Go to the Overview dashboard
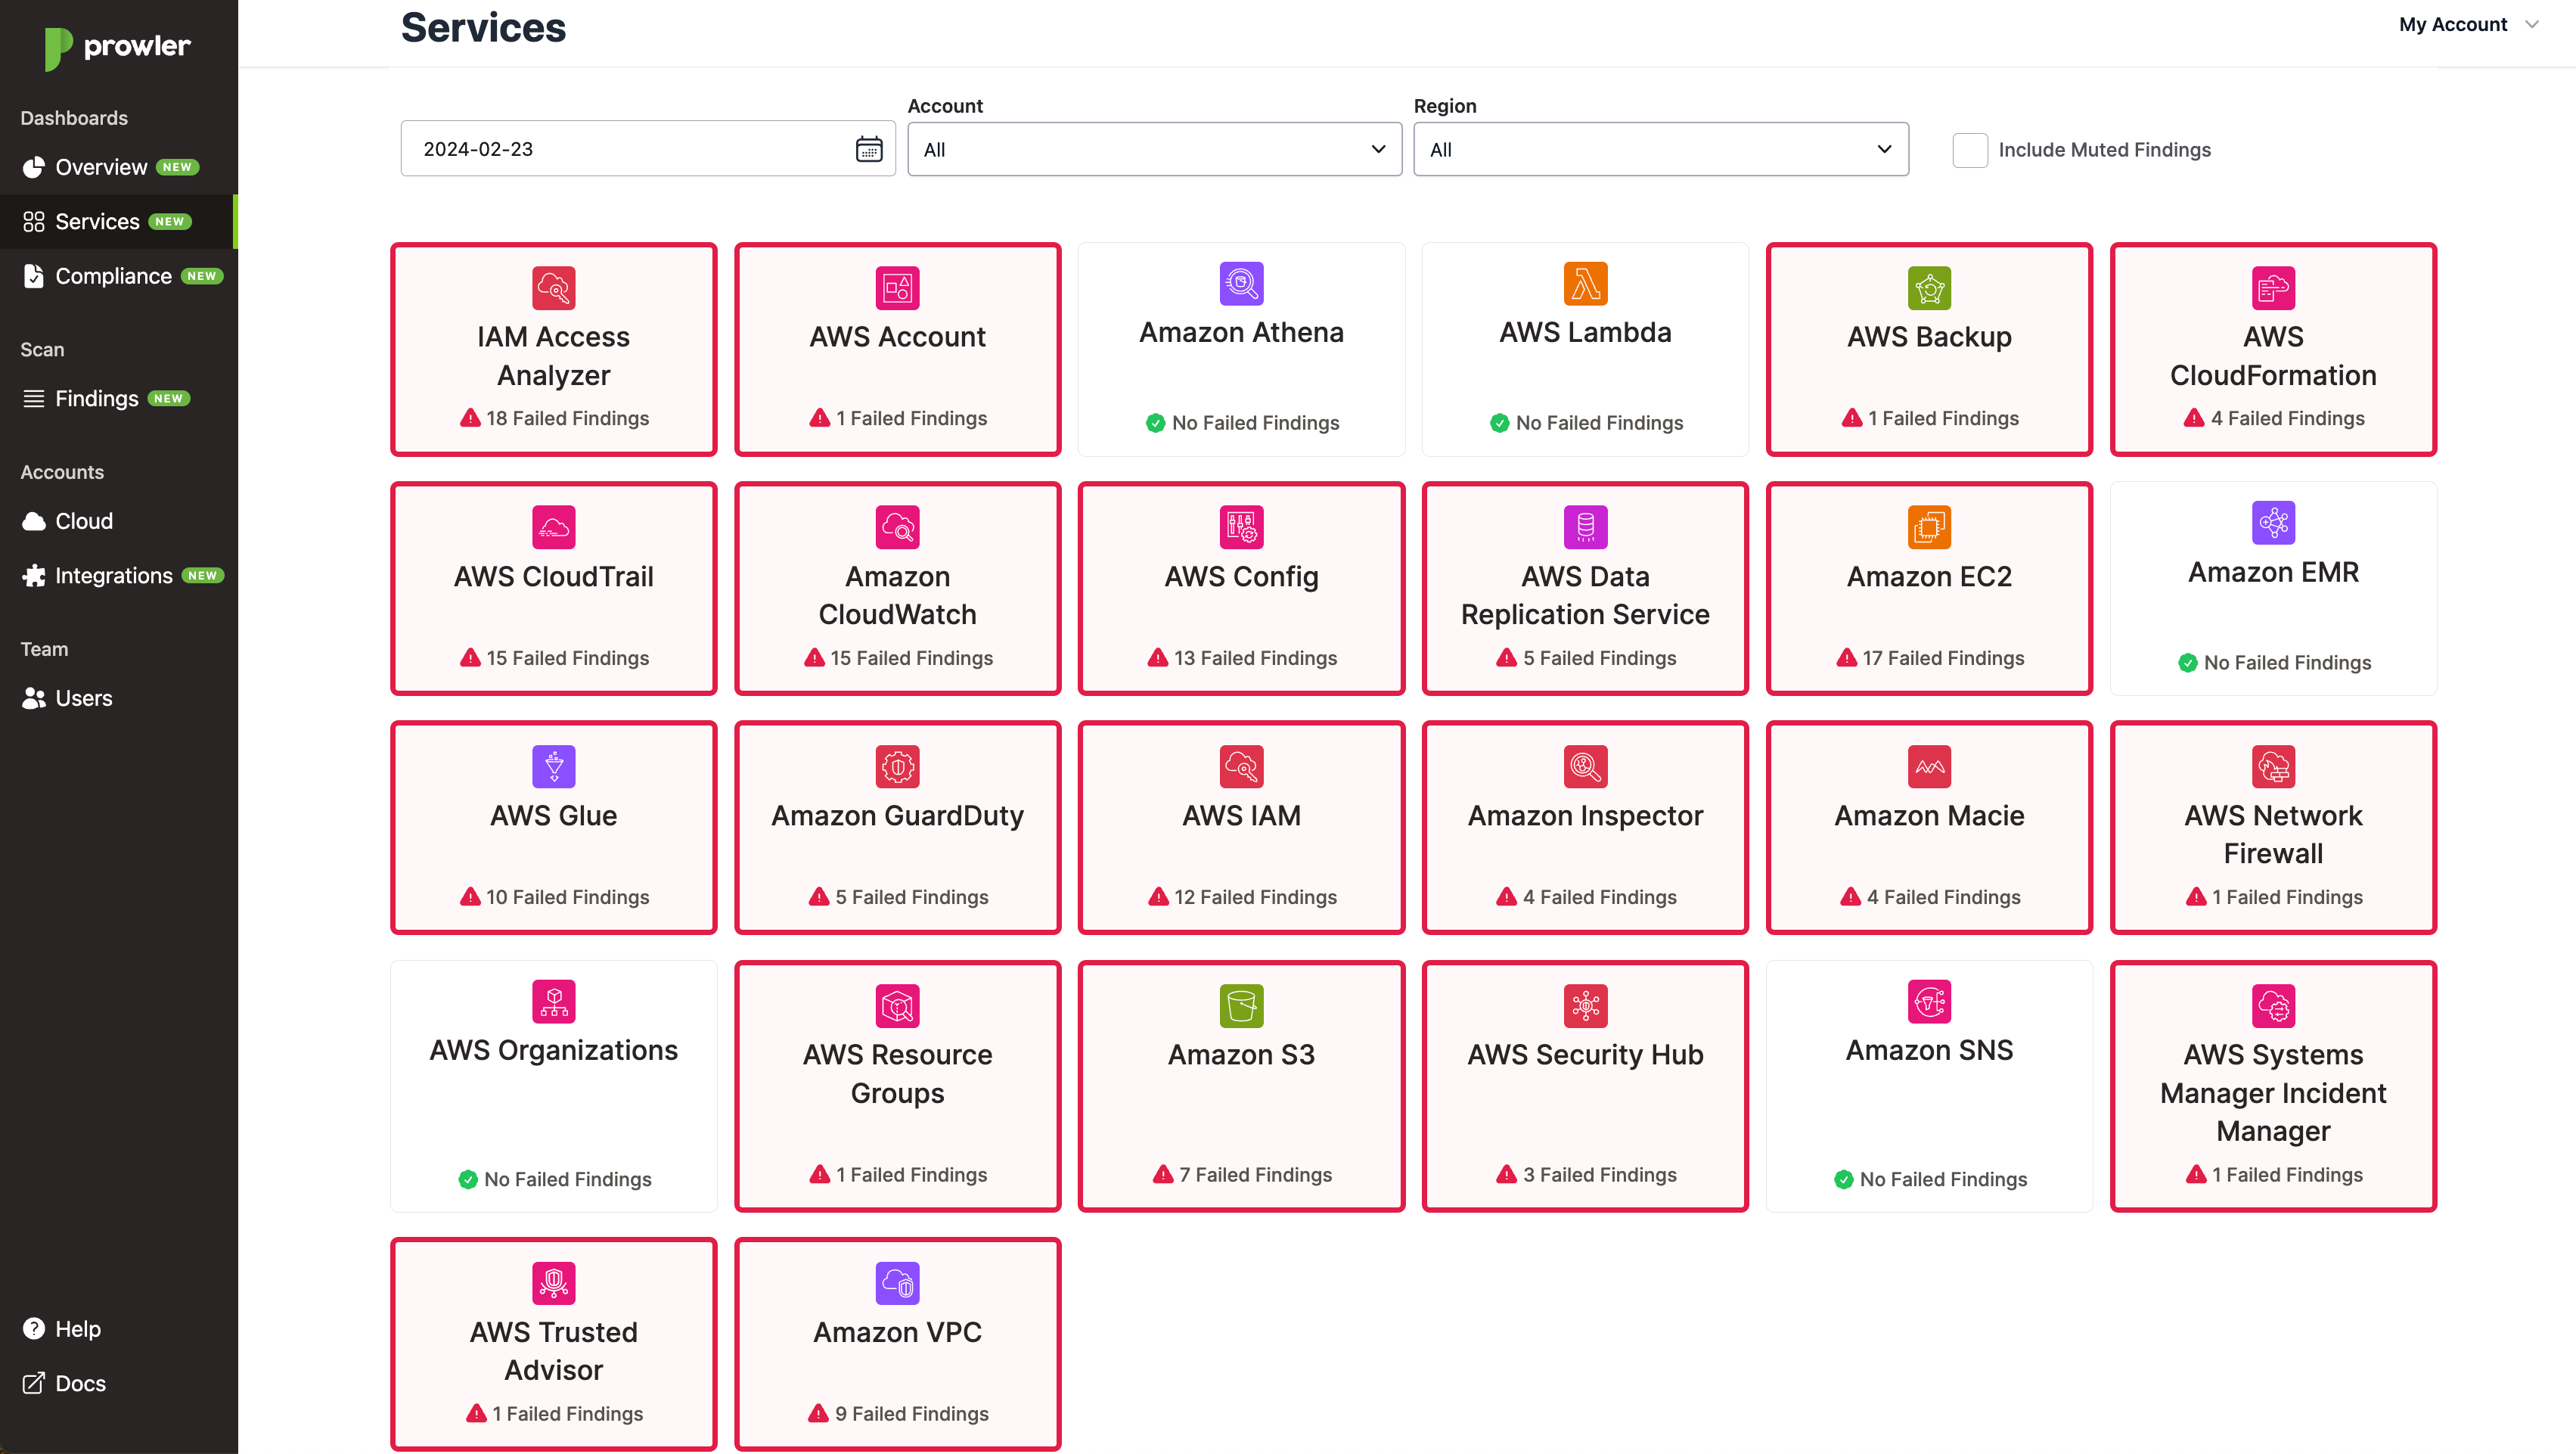The image size is (2576, 1454). (x=119, y=167)
